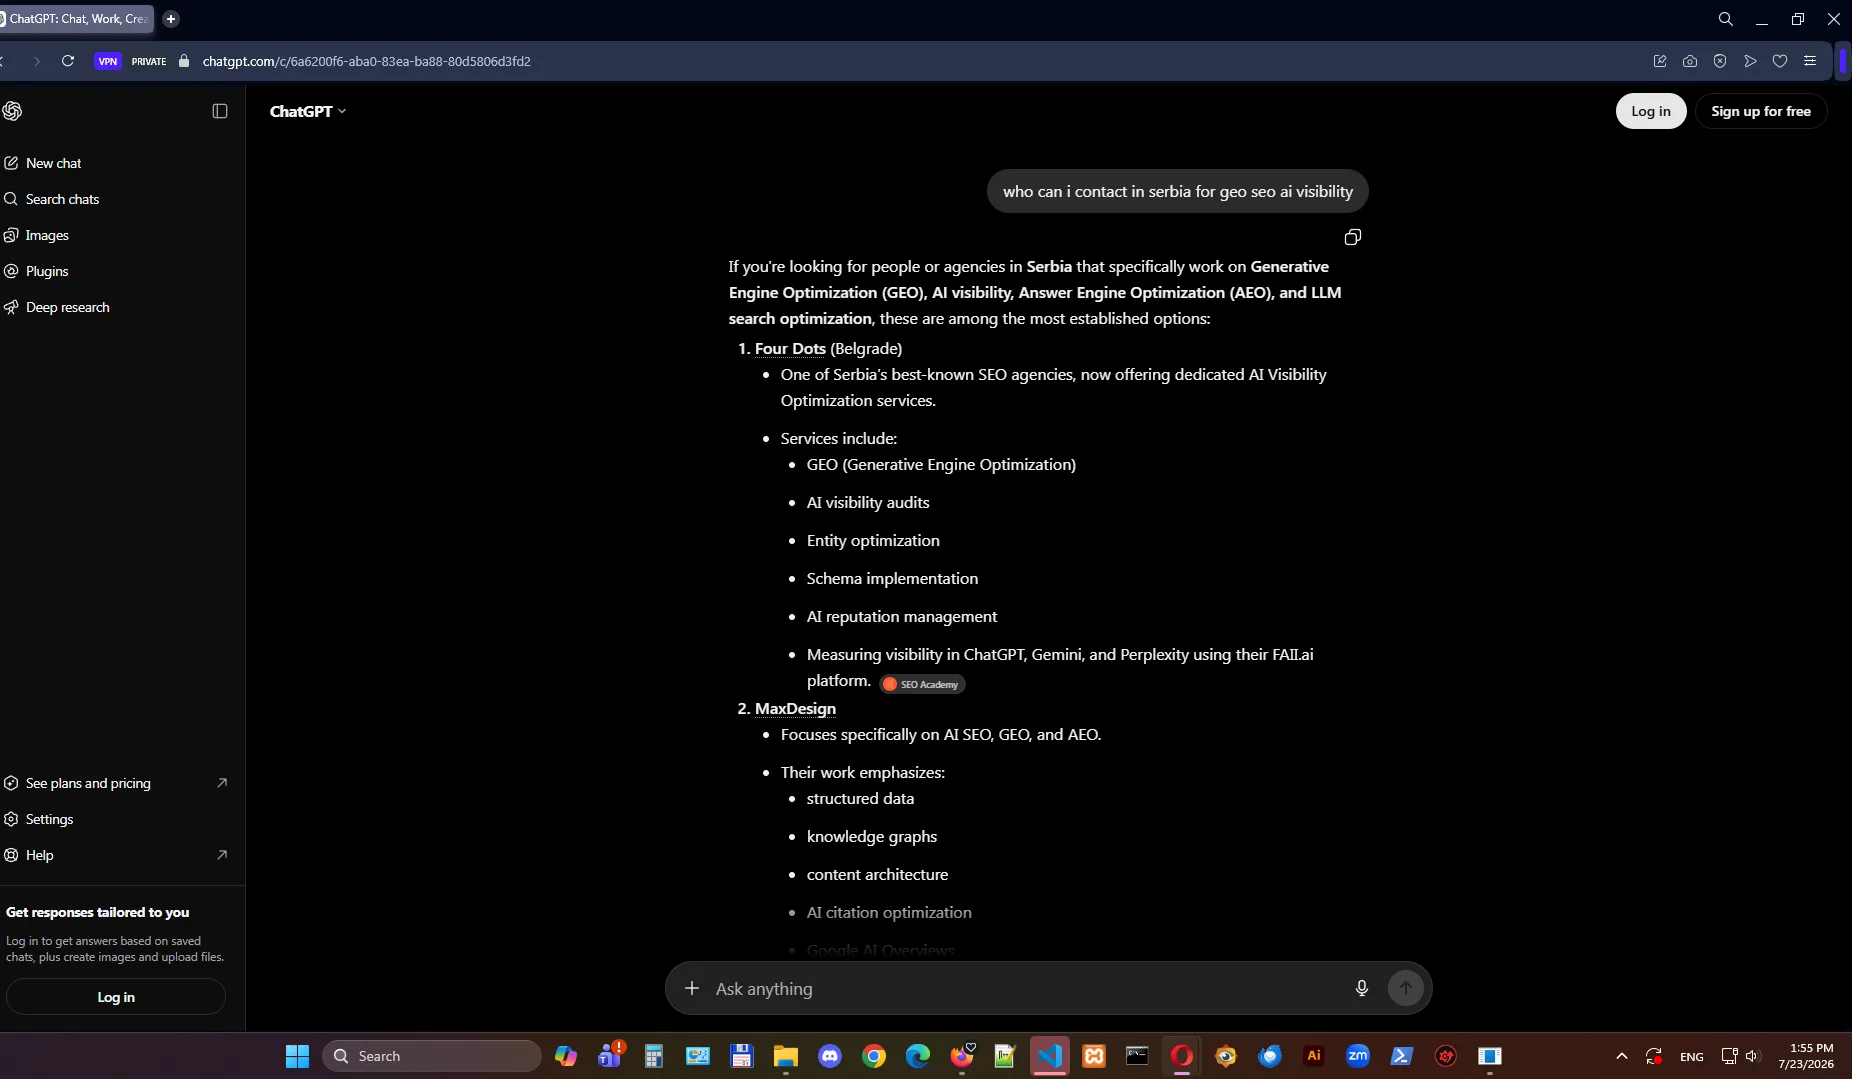Open the MaxDesign link

(x=795, y=708)
